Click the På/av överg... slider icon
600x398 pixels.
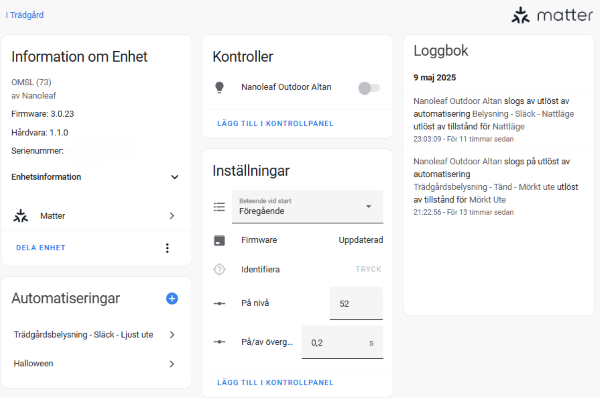click(x=219, y=342)
